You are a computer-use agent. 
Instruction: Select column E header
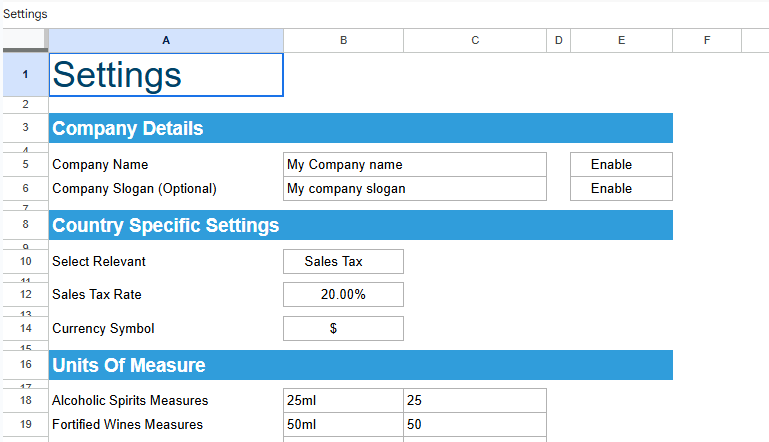point(621,40)
